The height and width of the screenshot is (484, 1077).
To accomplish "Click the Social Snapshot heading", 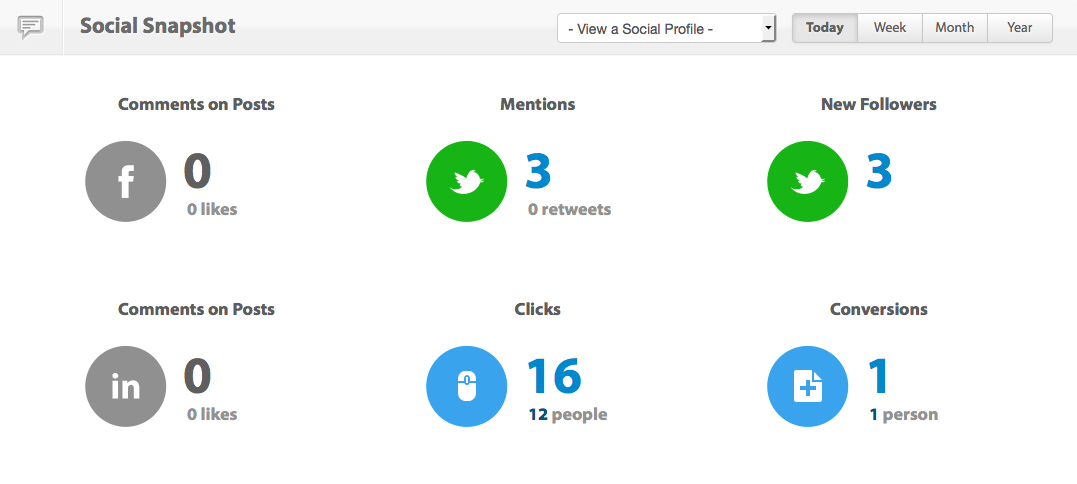I will [158, 26].
